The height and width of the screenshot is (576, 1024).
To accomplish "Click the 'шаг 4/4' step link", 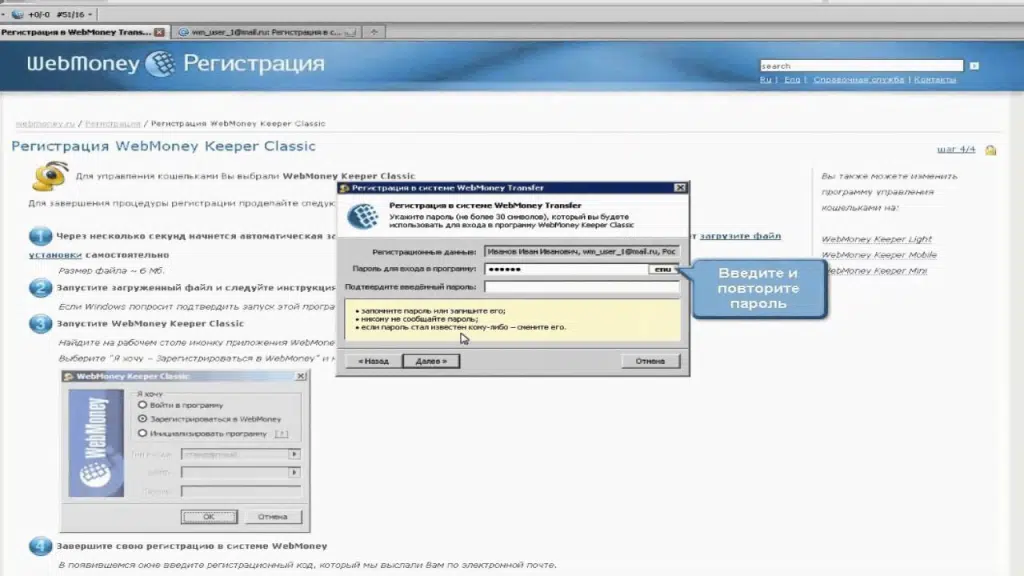I will (x=956, y=150).
